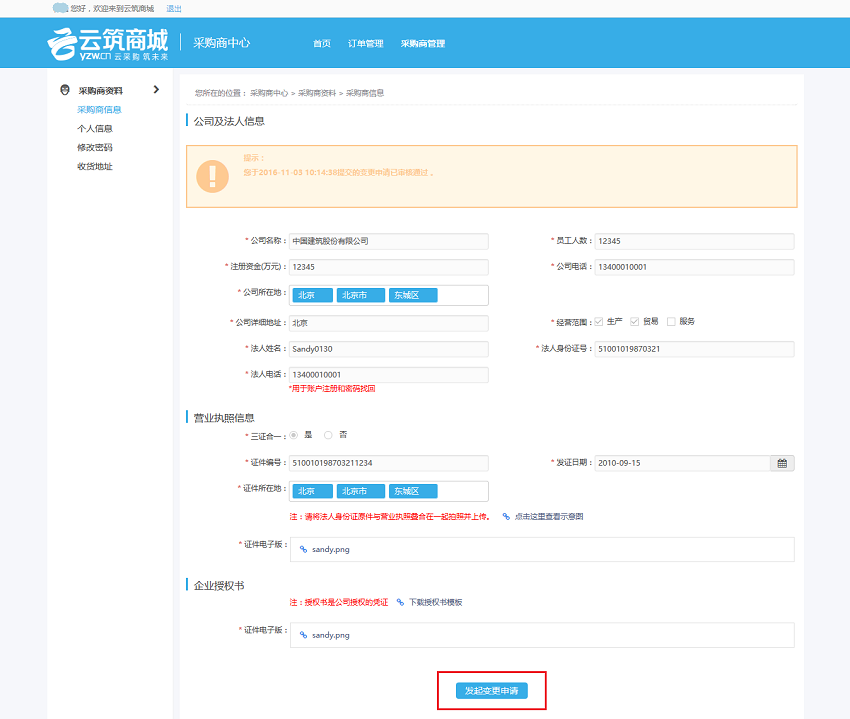This screenshot has height=719, width=850.
Task: Click the attachment icon in 企业授权书 file row
Action: 303,635
